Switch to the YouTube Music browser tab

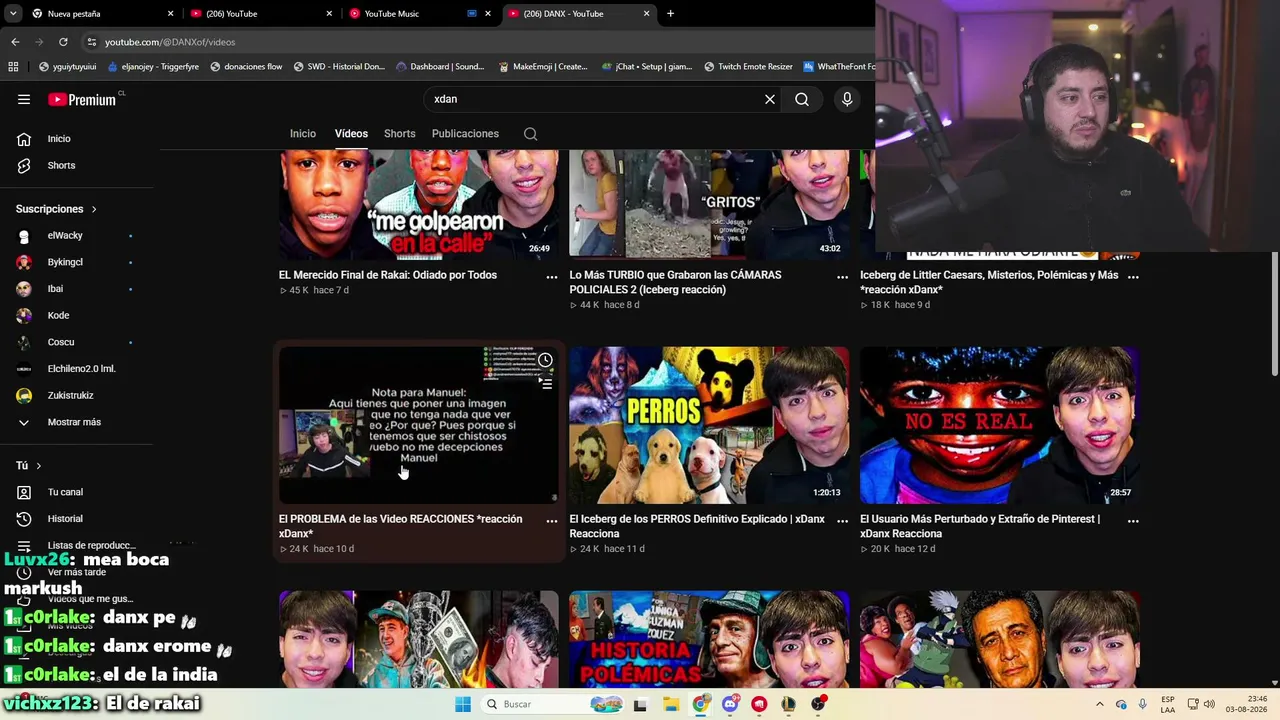pyautogui.click(x=420, y=14)
